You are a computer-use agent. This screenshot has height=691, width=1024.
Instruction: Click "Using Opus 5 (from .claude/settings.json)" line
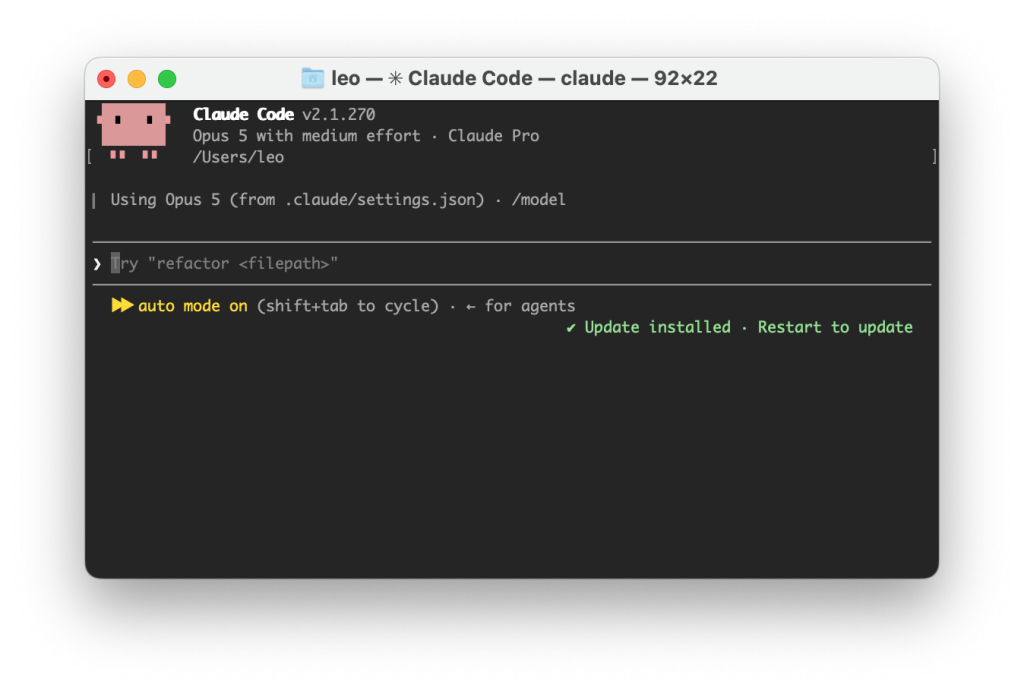(x=297, y=200)
